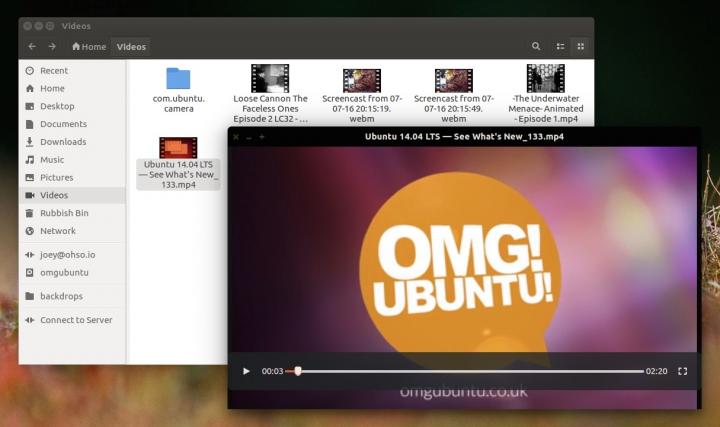
Task: Open Recent in the sidebar
Action: [x=53, y=71]
